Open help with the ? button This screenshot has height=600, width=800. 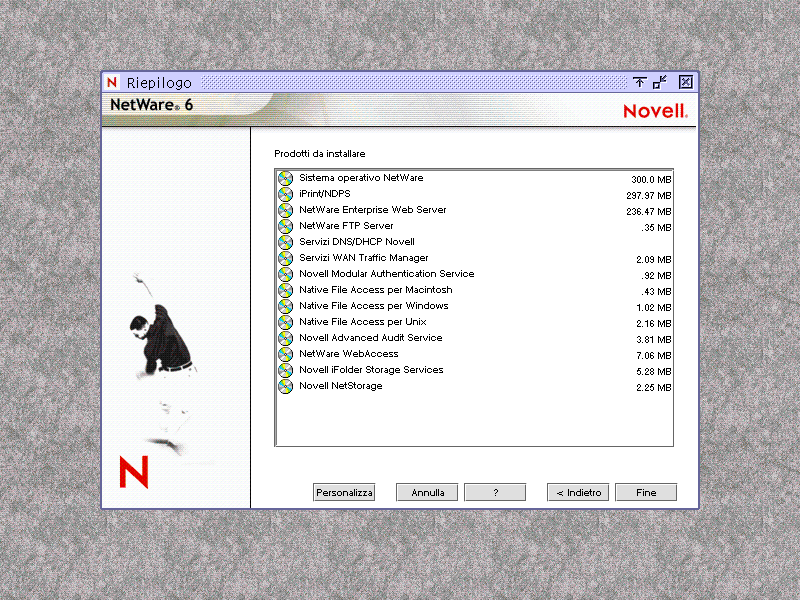pos(495,492)
